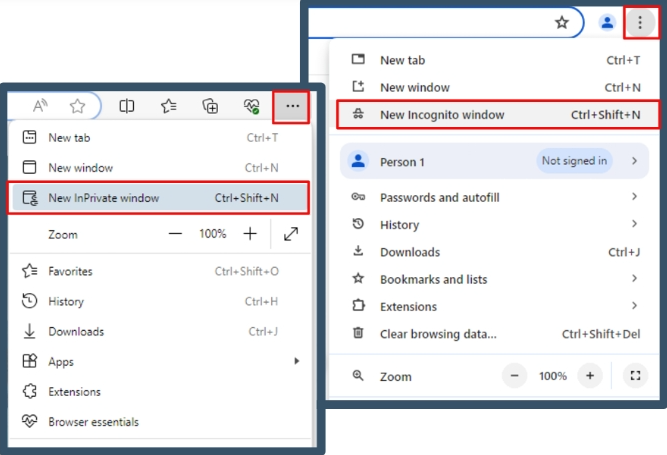This screenshot has height=455, width=667.
Task: Open Browser essentials in Edge menu
Action: [x=160, y=422]
